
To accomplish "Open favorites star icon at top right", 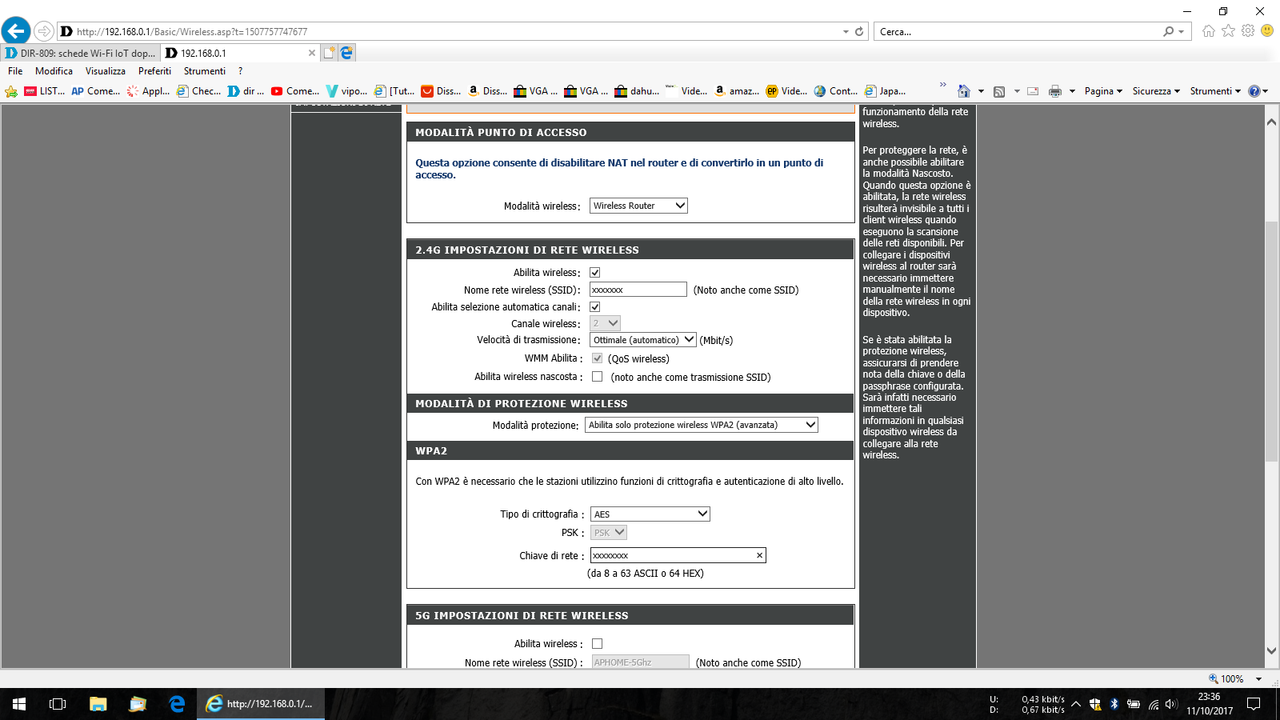I will 1229,31.
